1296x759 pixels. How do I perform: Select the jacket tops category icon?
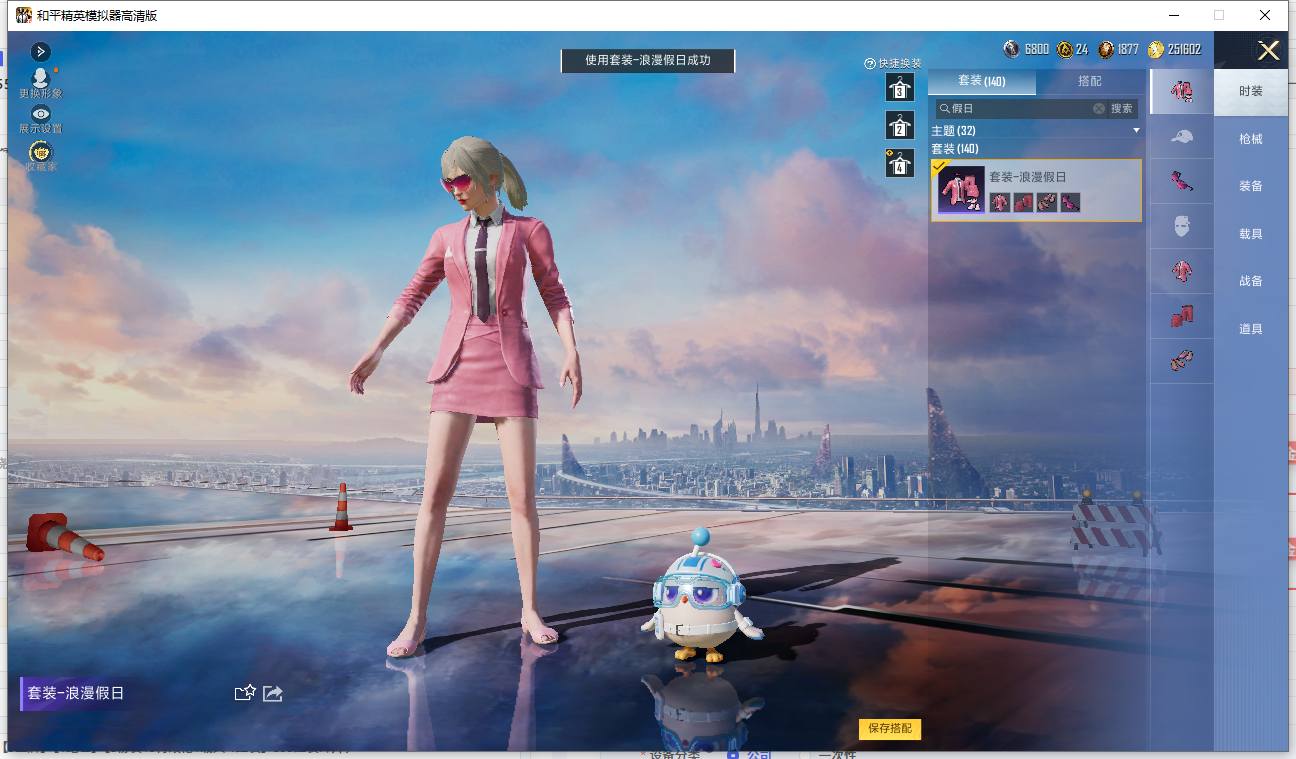[1182, 271]
